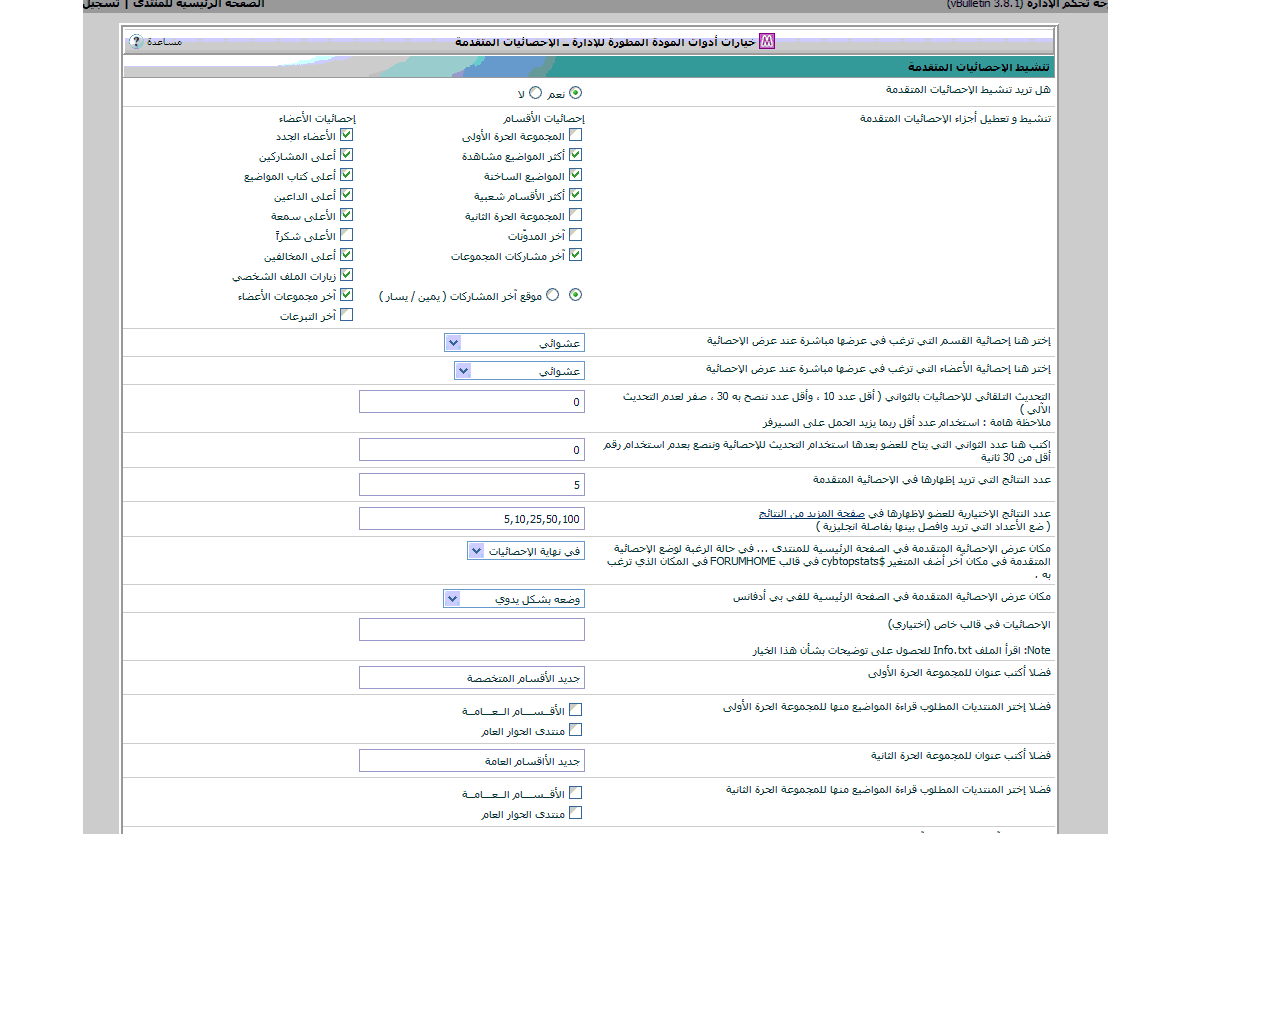Check the آخر المدوّنات checkbox
This screenshot has height=1024, width=1280.
click(575, 235)
